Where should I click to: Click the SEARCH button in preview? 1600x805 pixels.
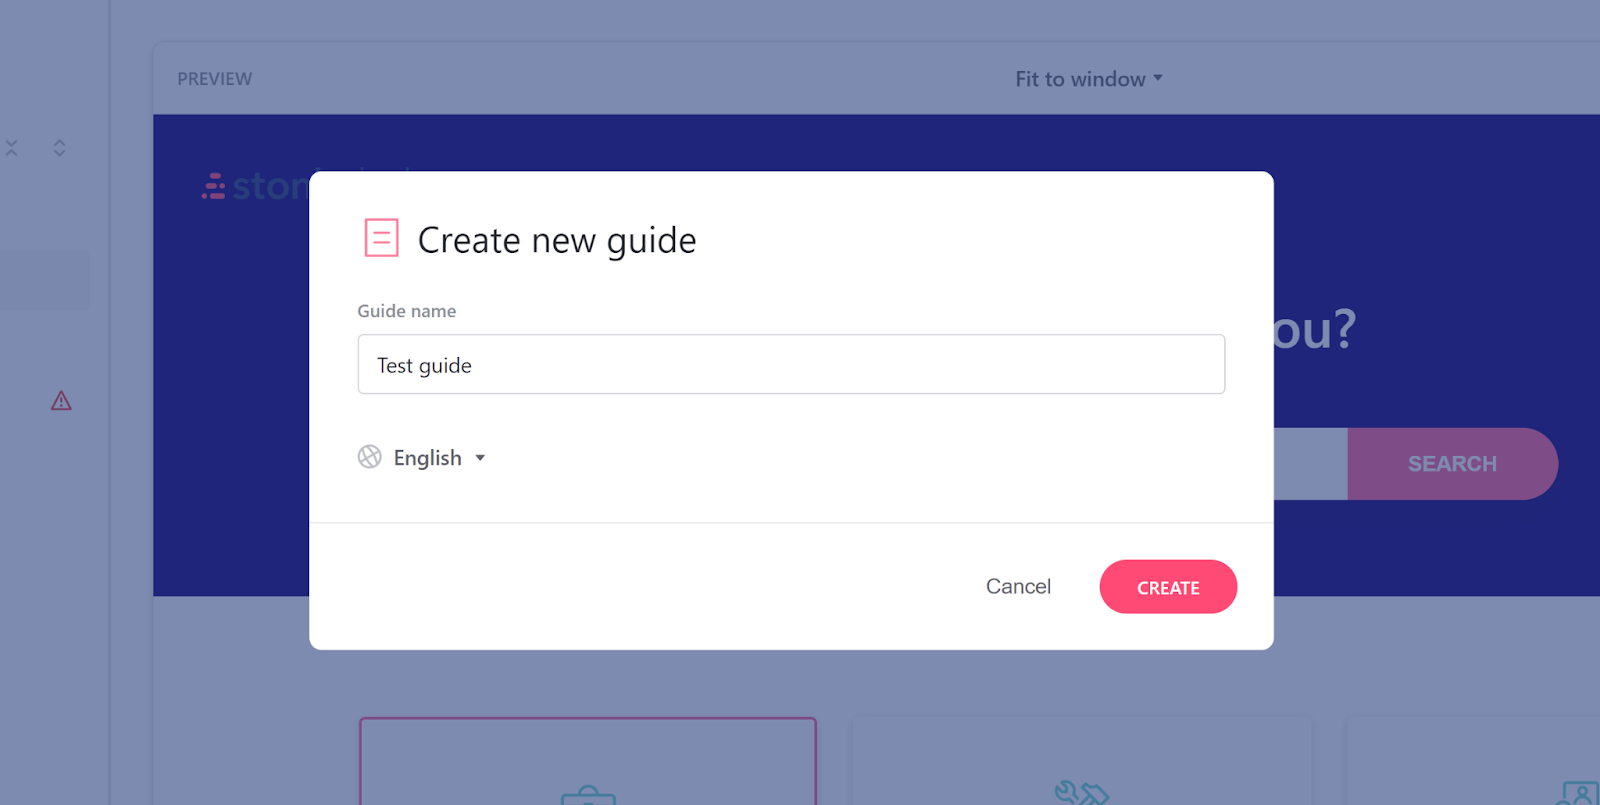click(x=1452, y=464)
